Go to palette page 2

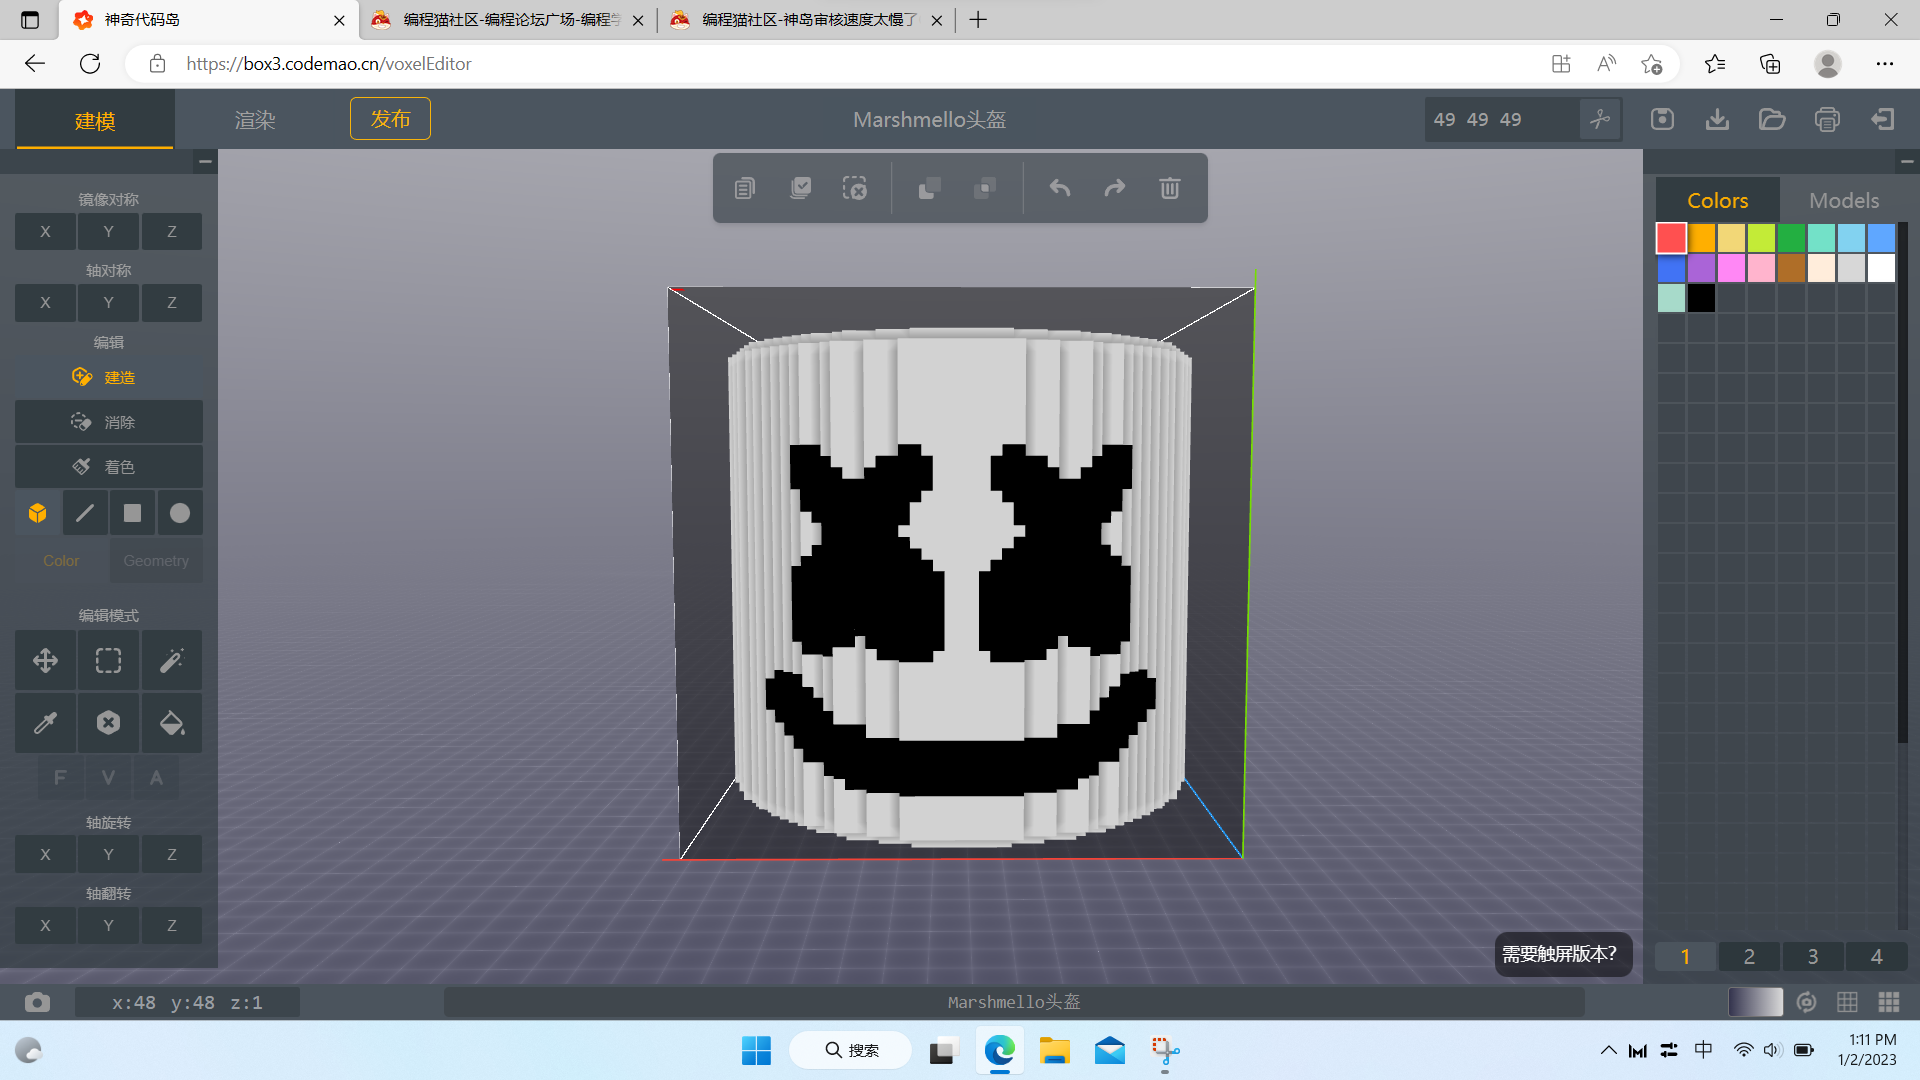[1749, 956]
